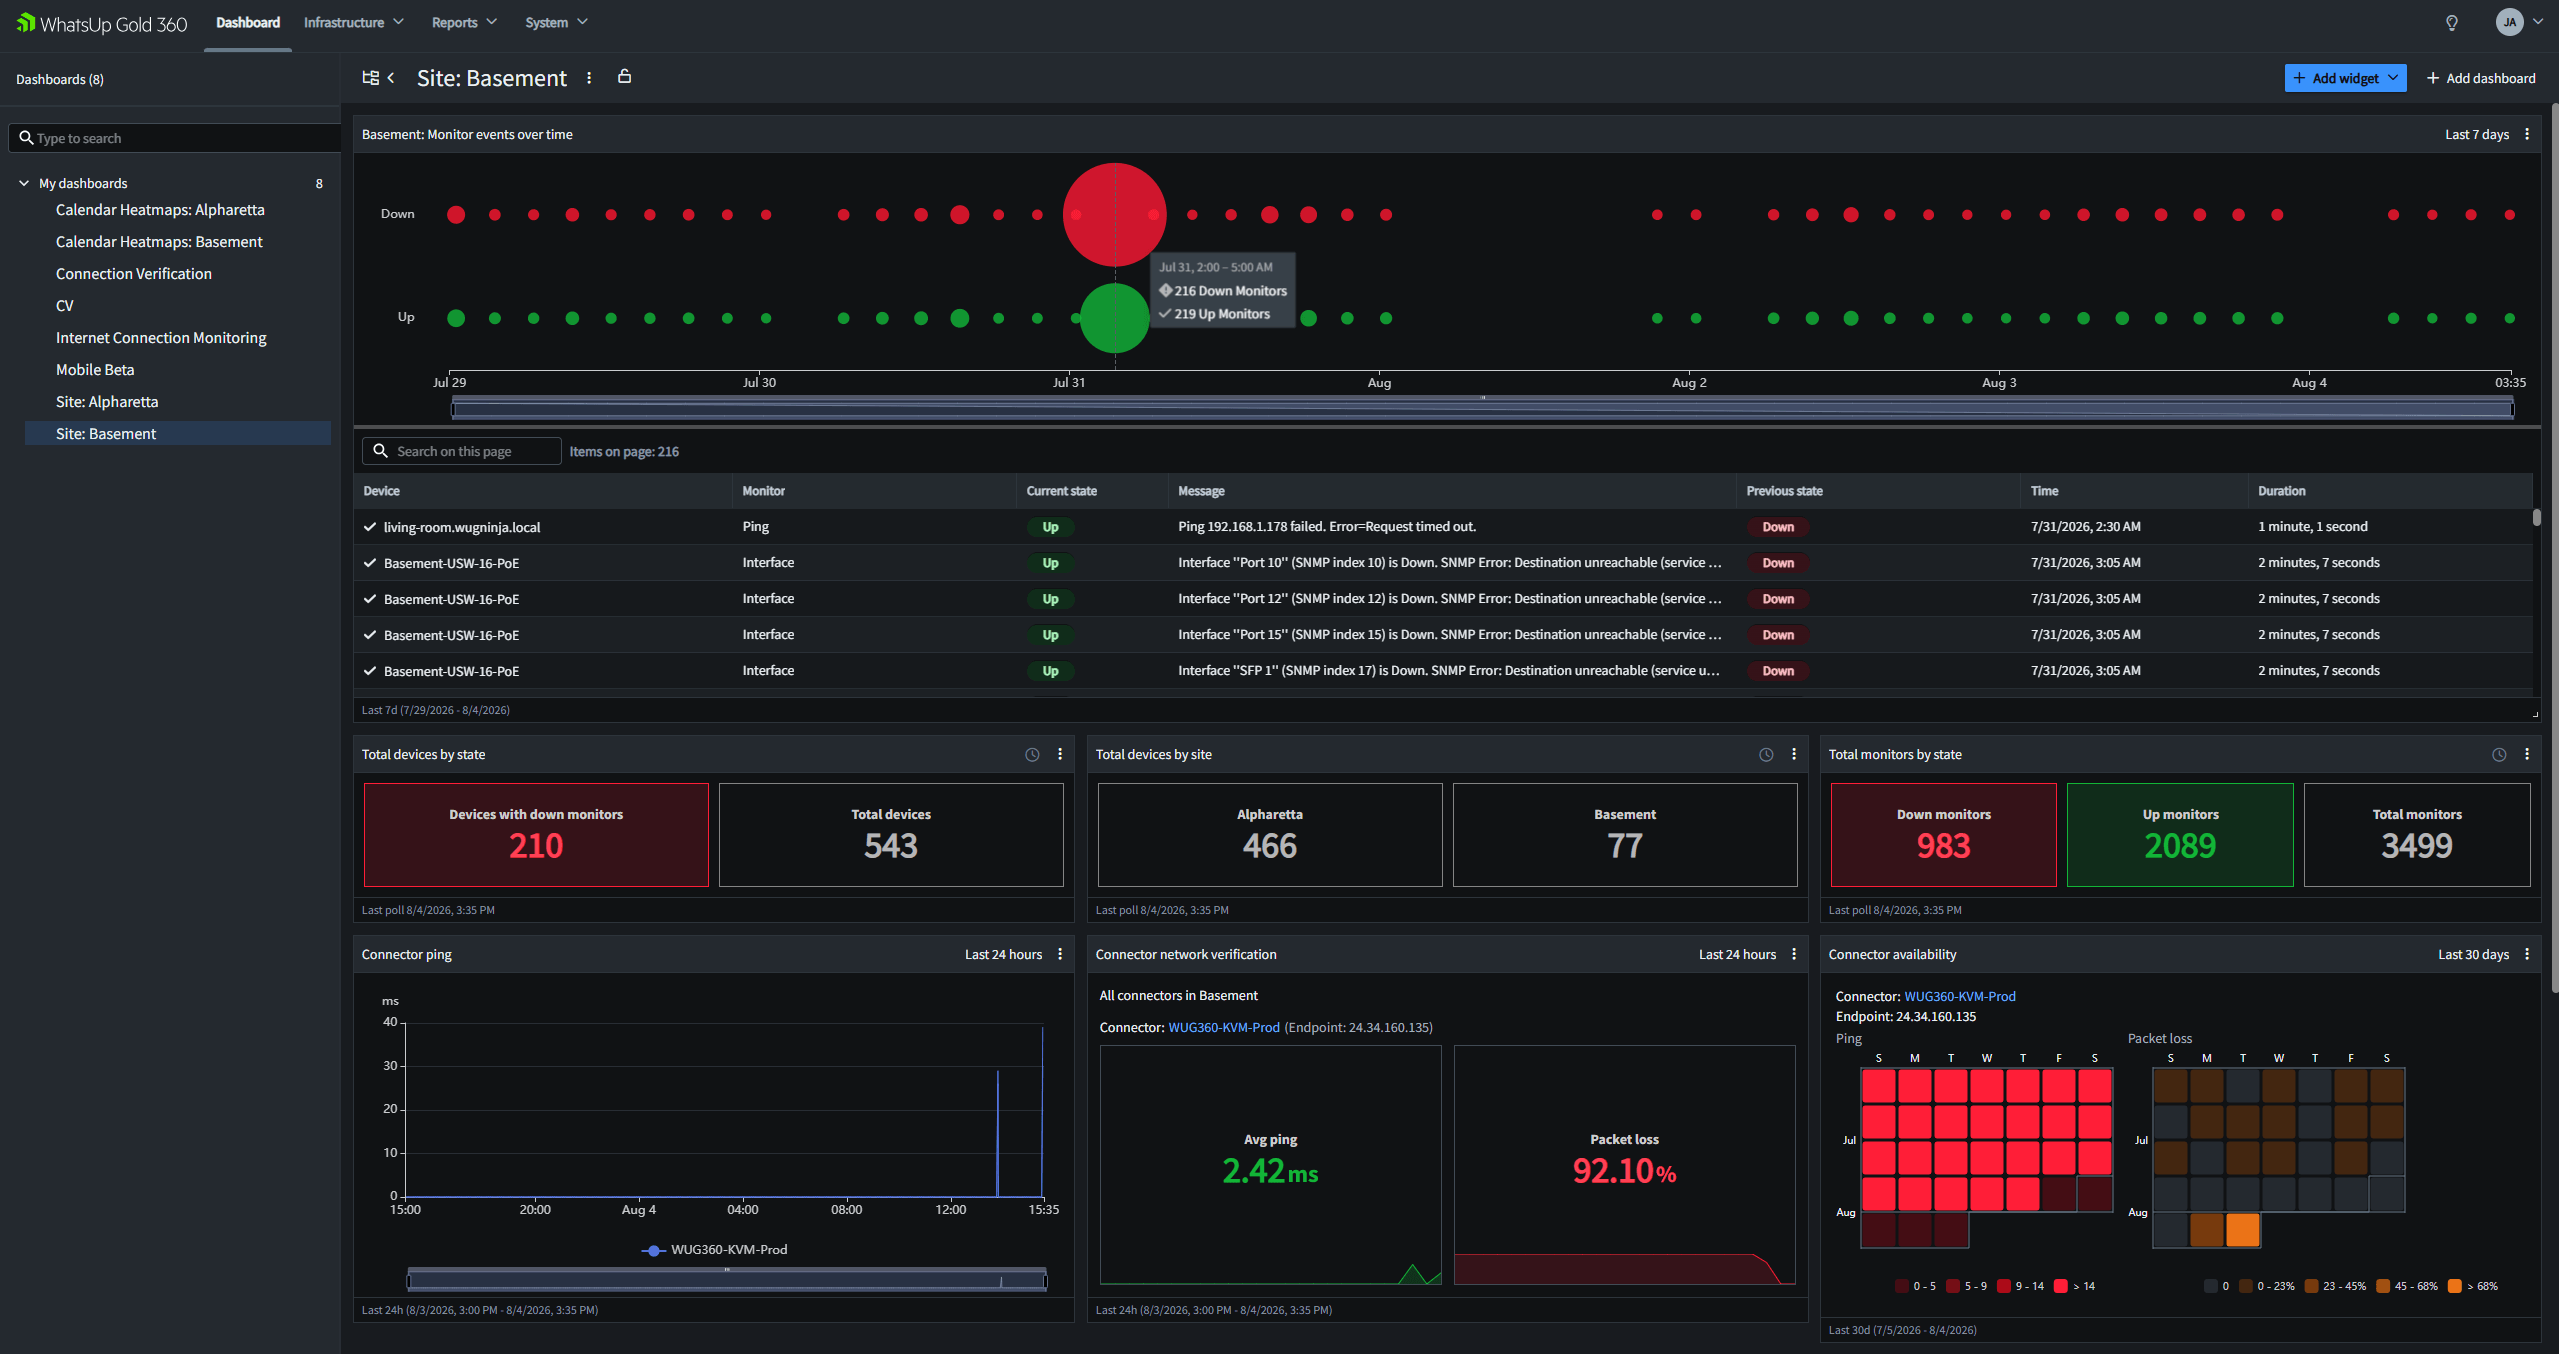Click the Total monitors 3499 tile
Viewport: 2559px width, 1354px height.
[2417, 835]
